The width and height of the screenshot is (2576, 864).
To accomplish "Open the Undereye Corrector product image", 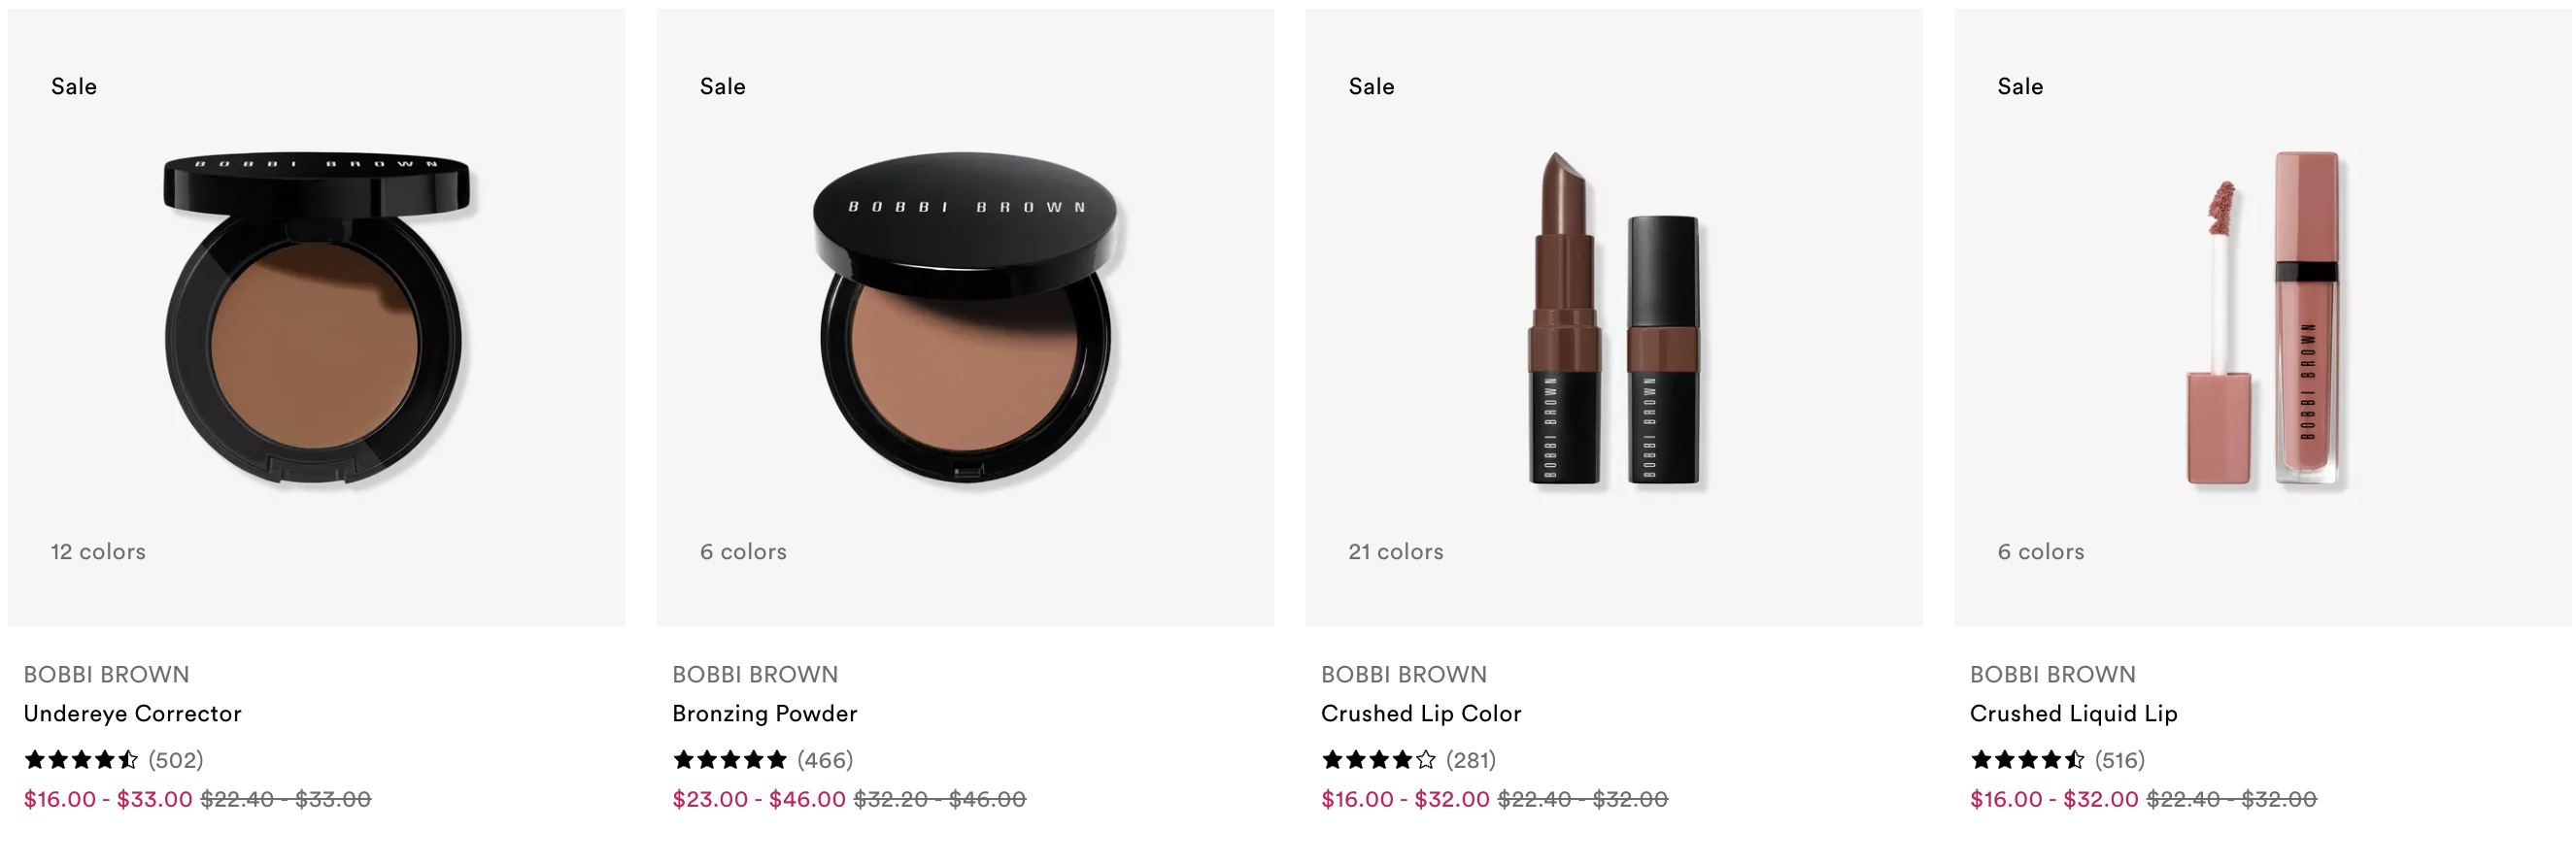I will [317, 318].
